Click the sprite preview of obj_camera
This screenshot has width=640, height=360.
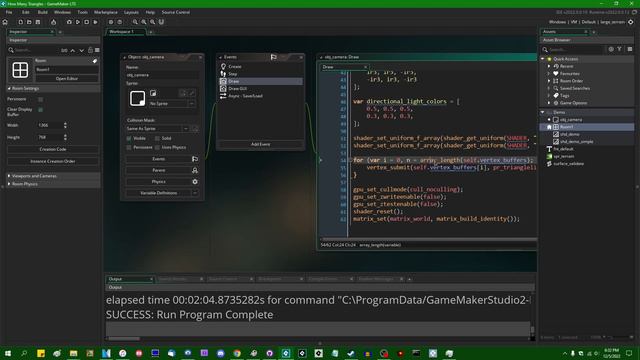[x=138, y=98]
